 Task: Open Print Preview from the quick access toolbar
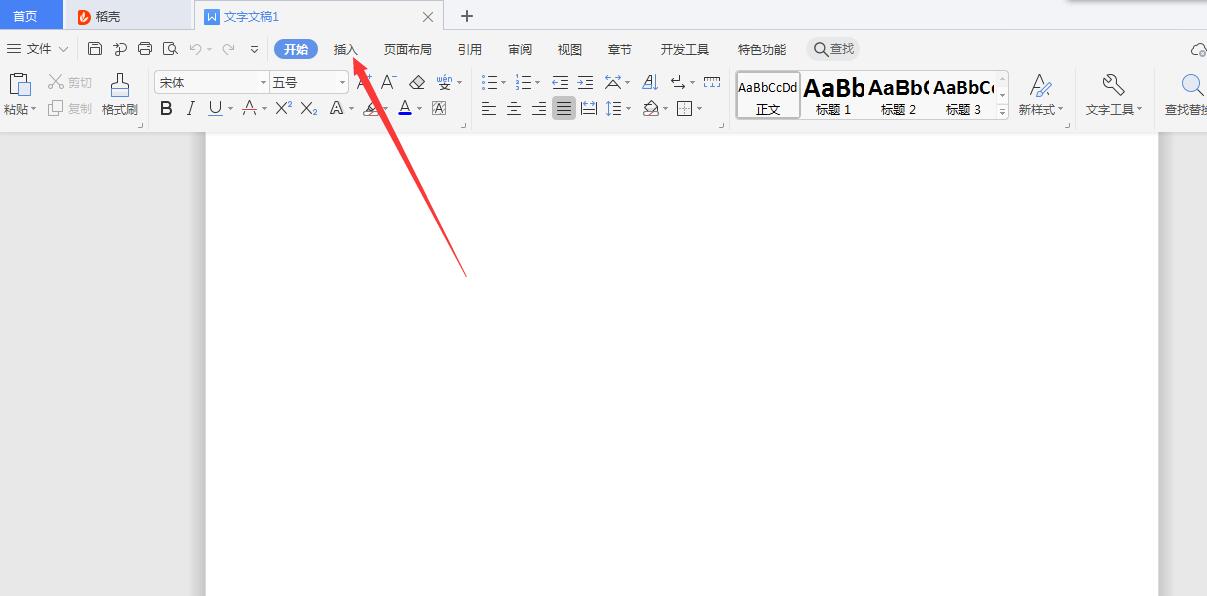coord(170,47)
